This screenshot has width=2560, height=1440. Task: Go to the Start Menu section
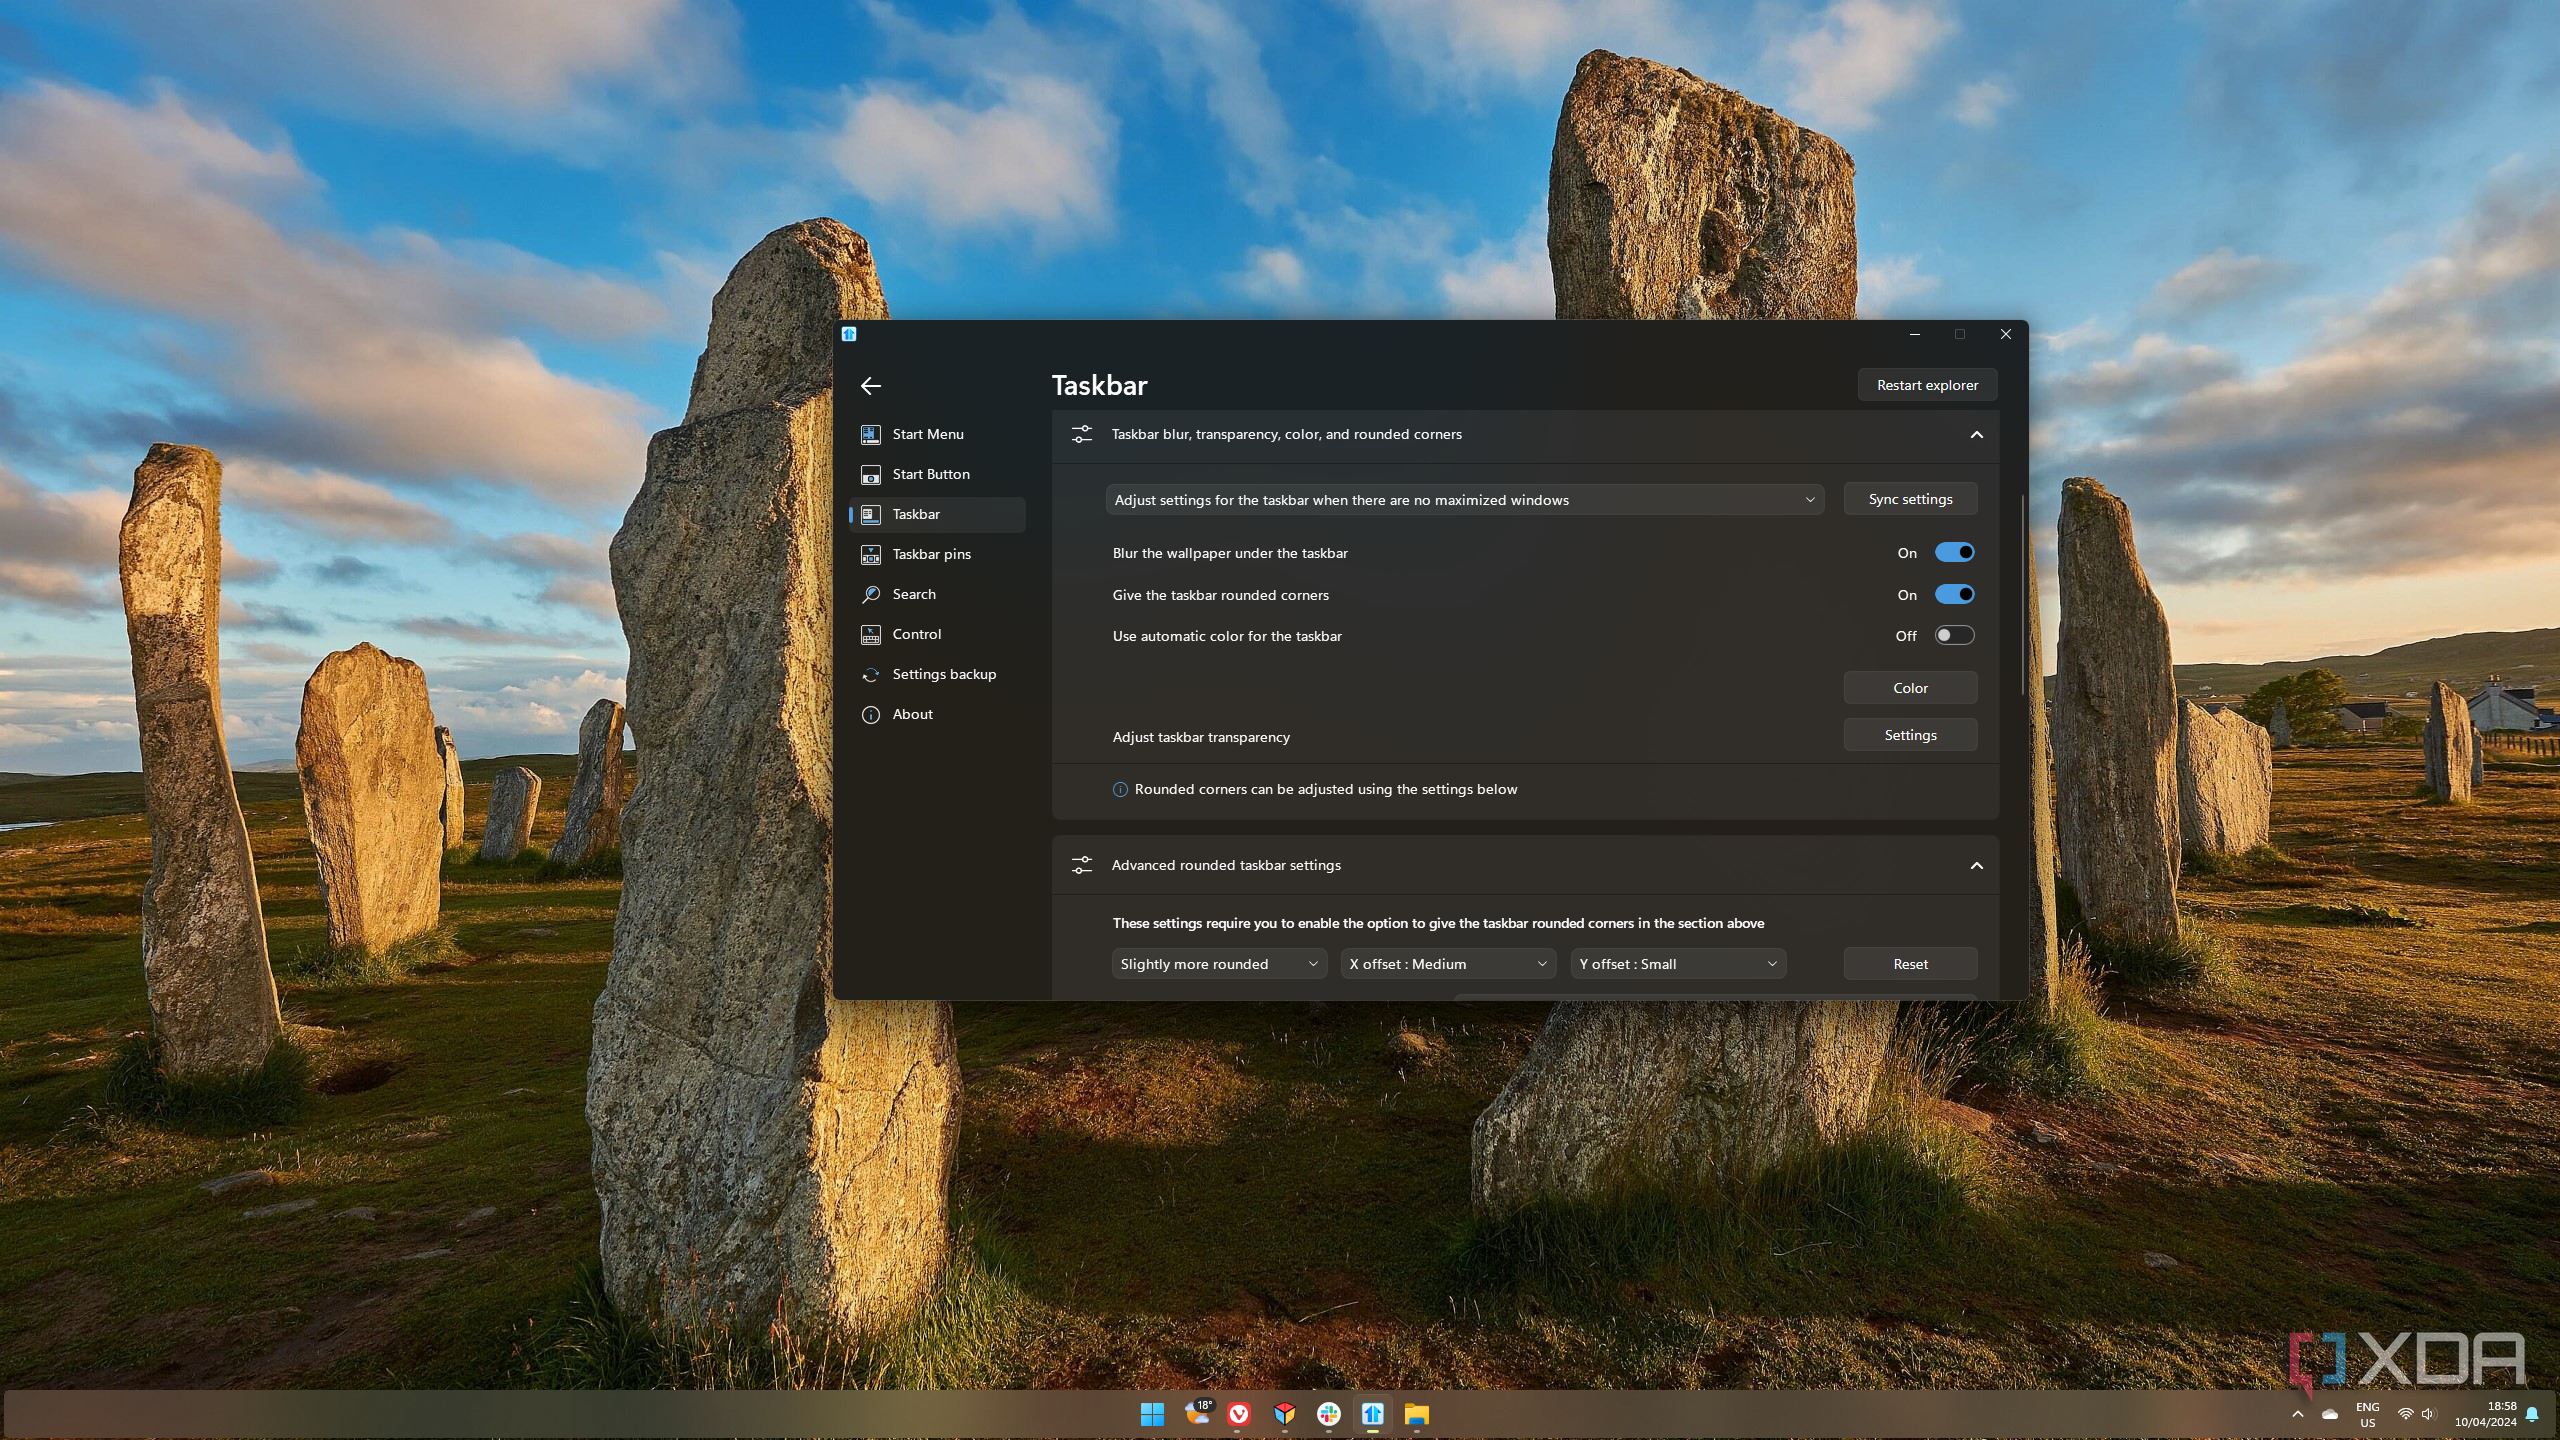pyautogui.click(x=927, y=434)
